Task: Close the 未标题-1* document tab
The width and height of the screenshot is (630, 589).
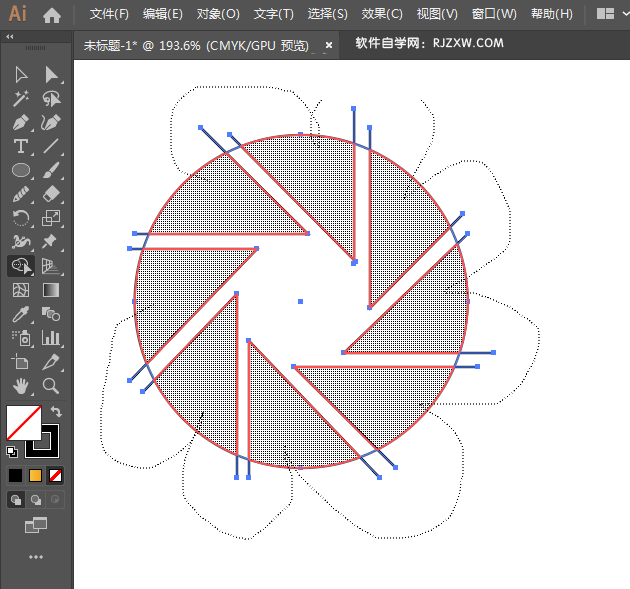Action: (x=329, y=45)
